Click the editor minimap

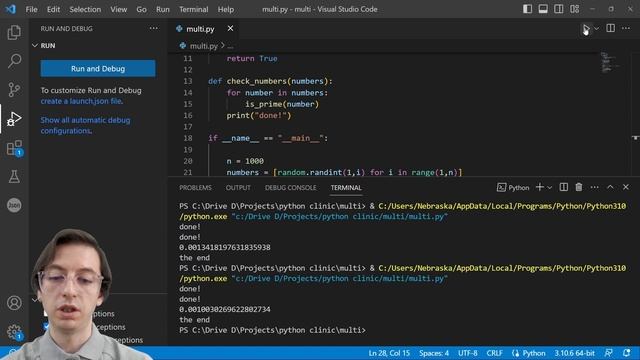(609, 62)
